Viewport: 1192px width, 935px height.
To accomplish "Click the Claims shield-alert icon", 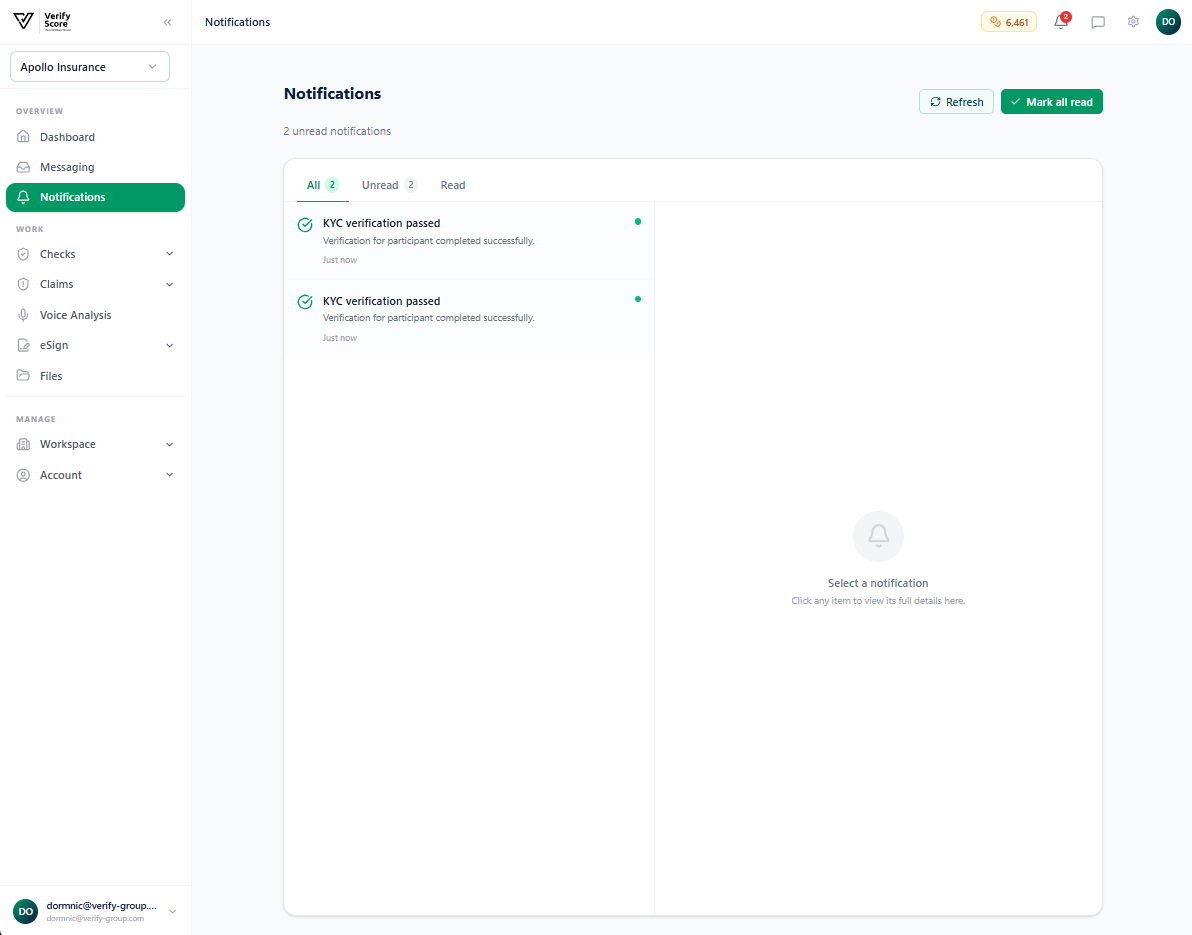I will [24, 284].
